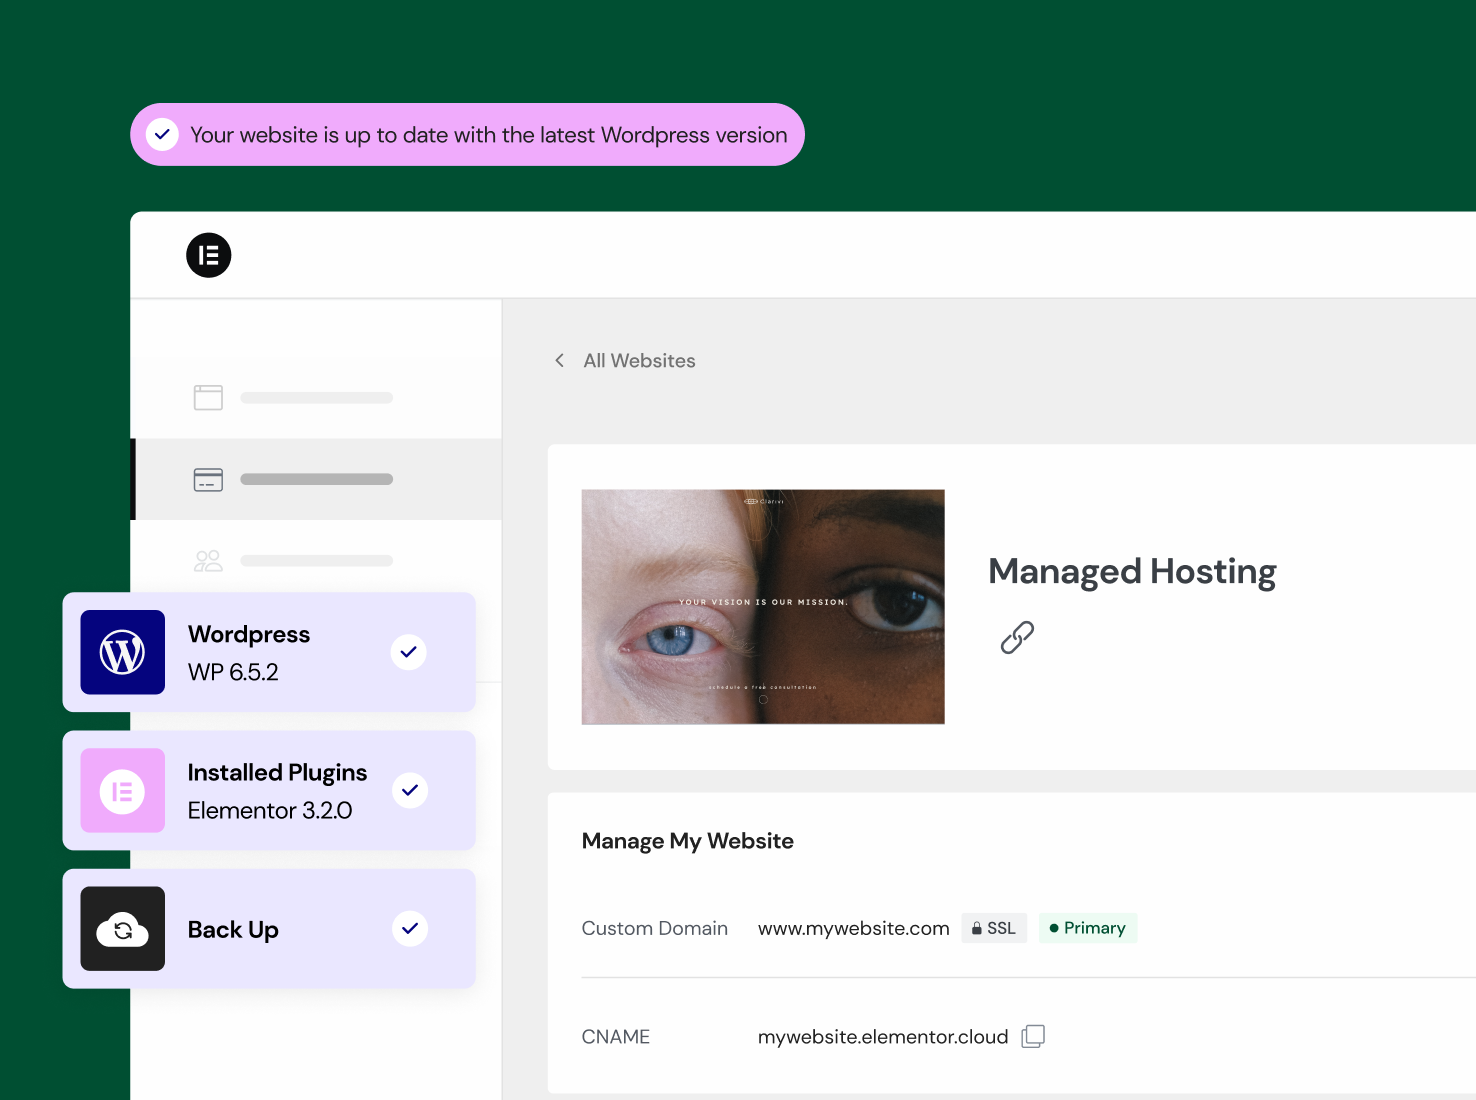
Task: Click the Installed Plugins card title
Action: click(x=277, y=773)
